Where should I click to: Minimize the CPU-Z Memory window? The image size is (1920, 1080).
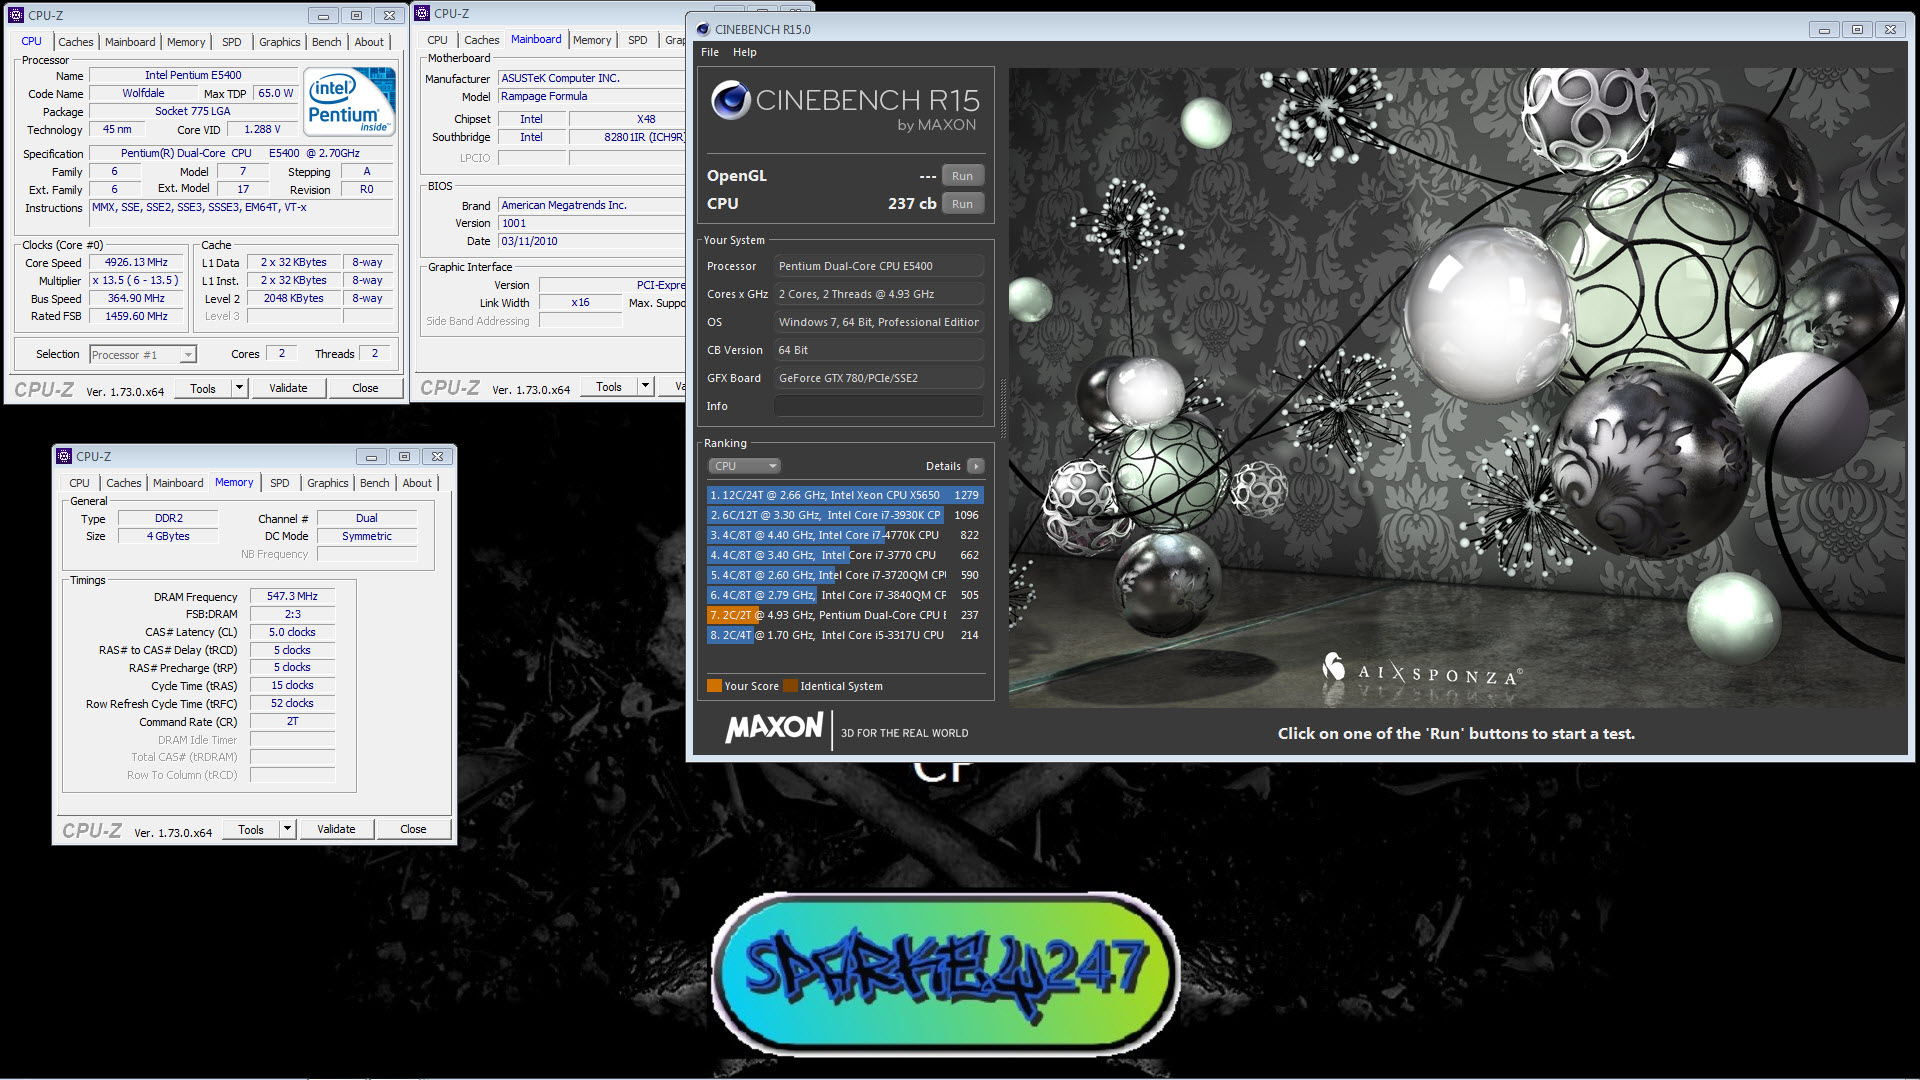click(371, 456)
